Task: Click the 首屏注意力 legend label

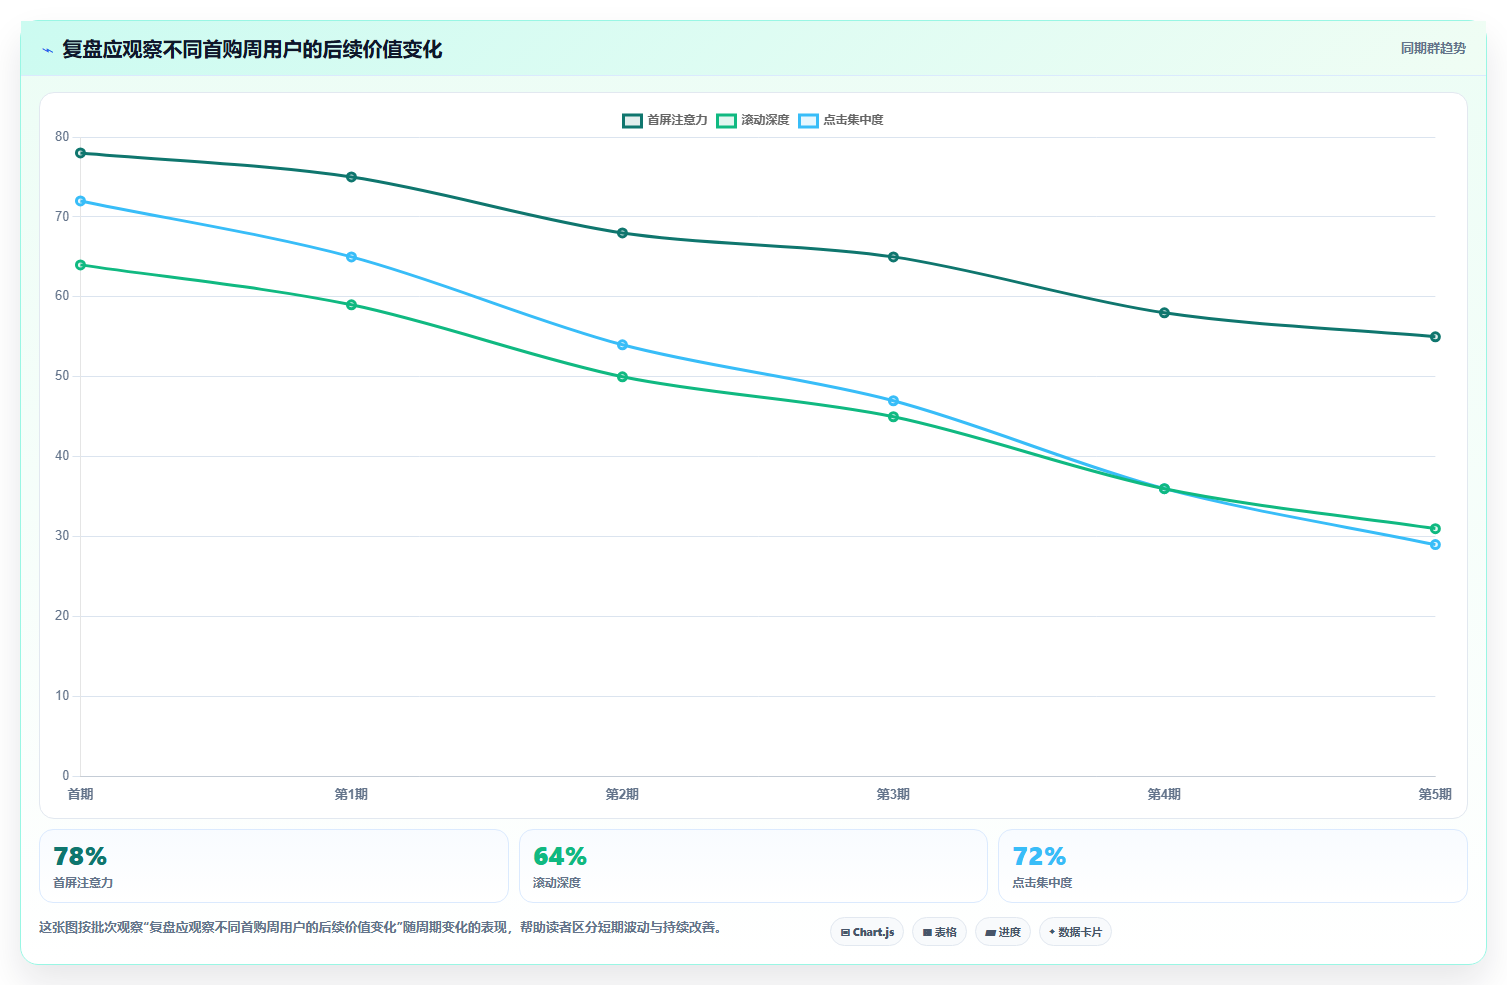Action: coord(677,120)
